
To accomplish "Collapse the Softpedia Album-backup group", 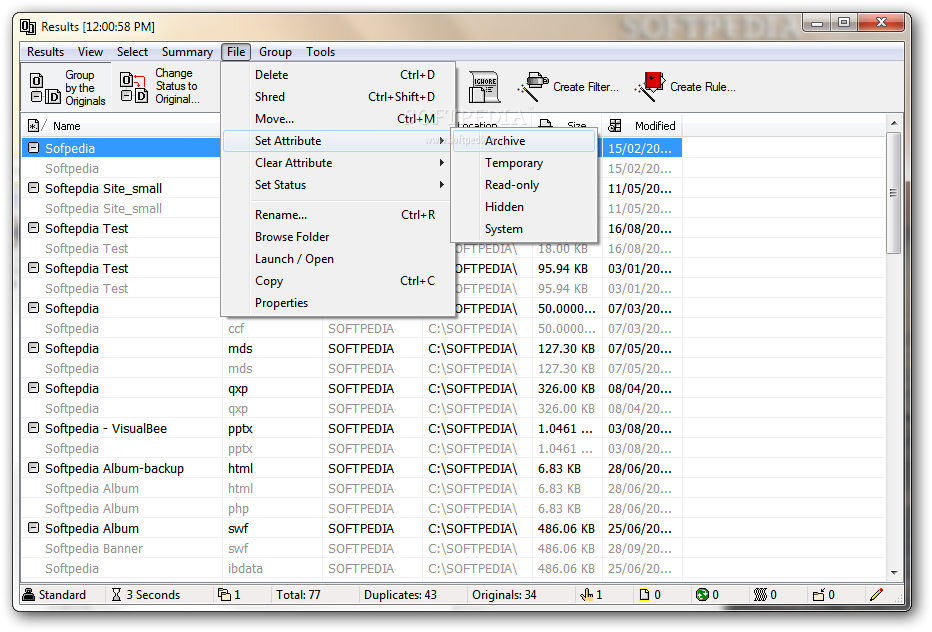I will click(34, 468).
